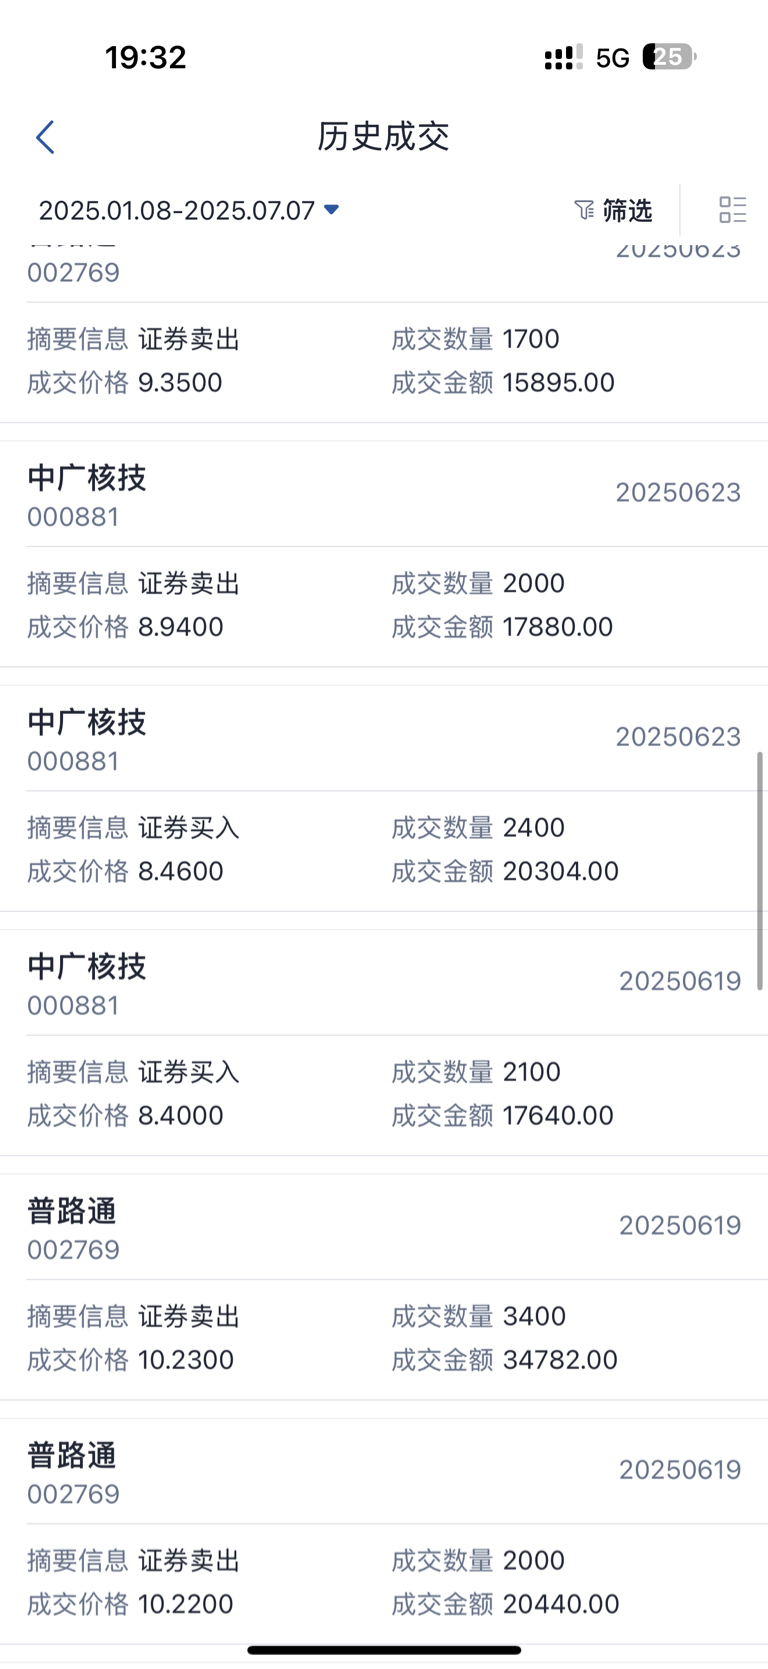
Task: Select 中广核技 trade dated 20250619
Action: [x=384, y=1042]
